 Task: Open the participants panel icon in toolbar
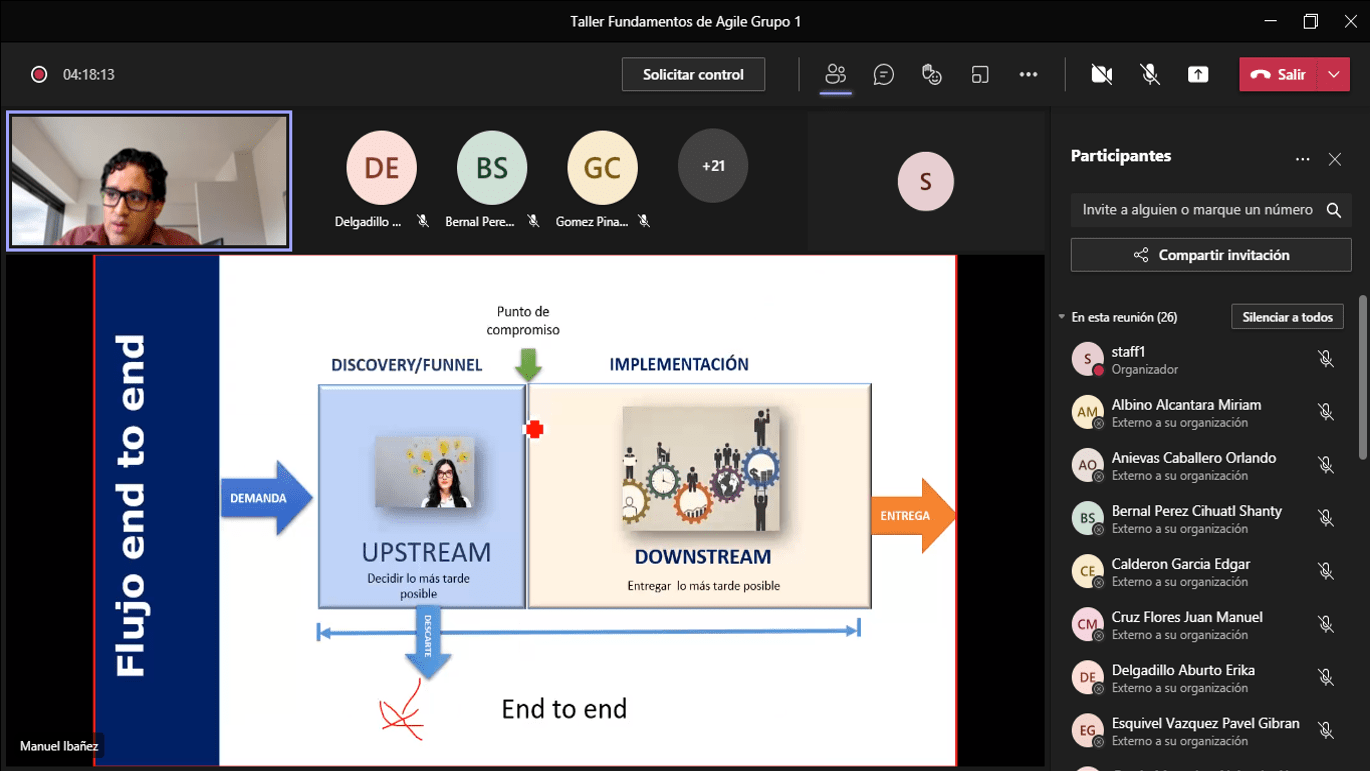coord(835,75)
